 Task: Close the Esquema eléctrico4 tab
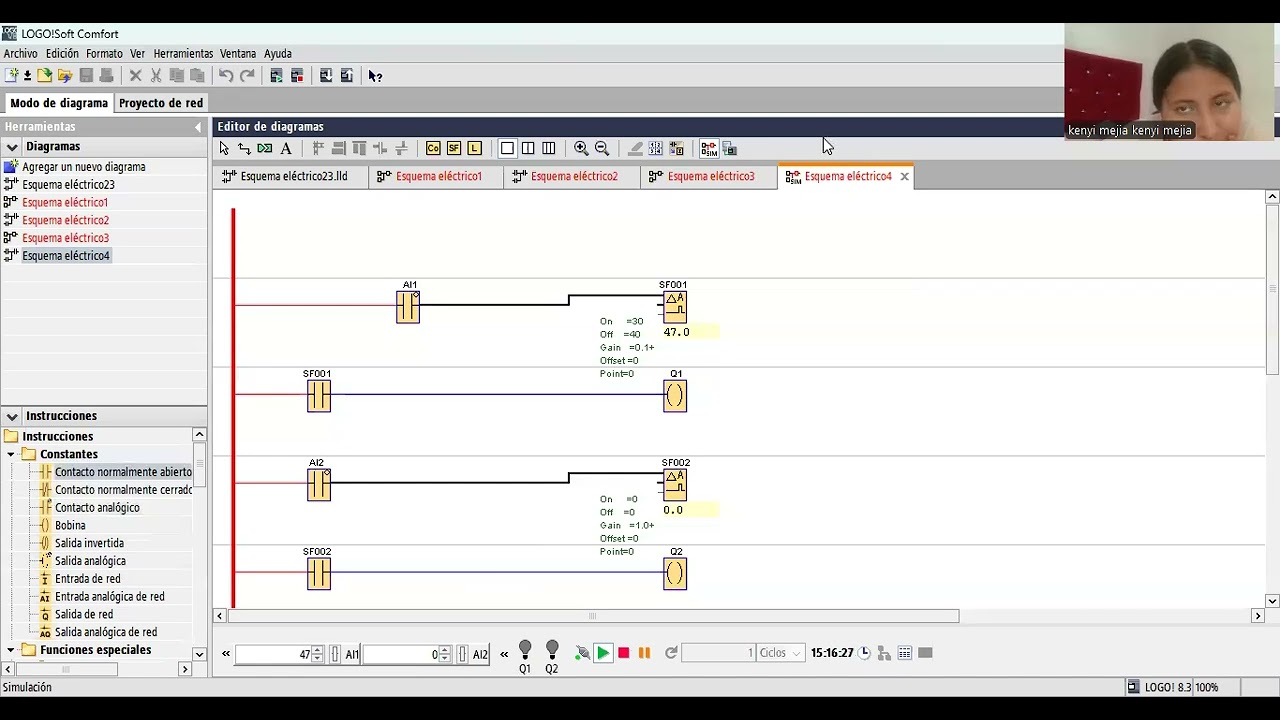pyautogui.click(x=904, y=176)
